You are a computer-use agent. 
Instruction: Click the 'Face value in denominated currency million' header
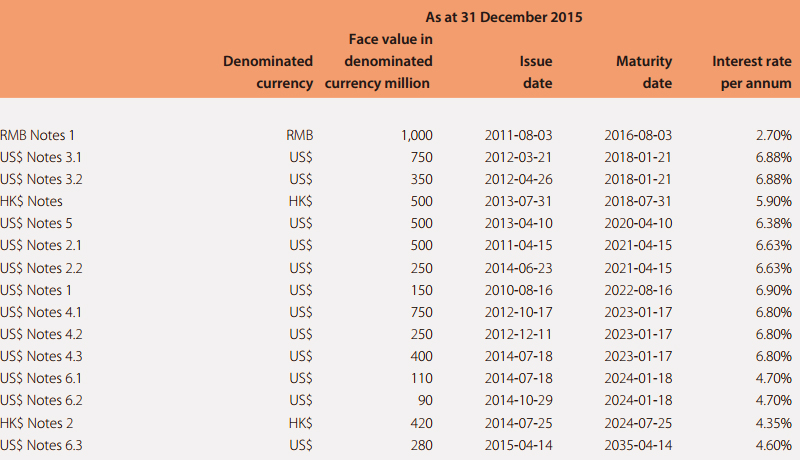[x=379, y=61]
